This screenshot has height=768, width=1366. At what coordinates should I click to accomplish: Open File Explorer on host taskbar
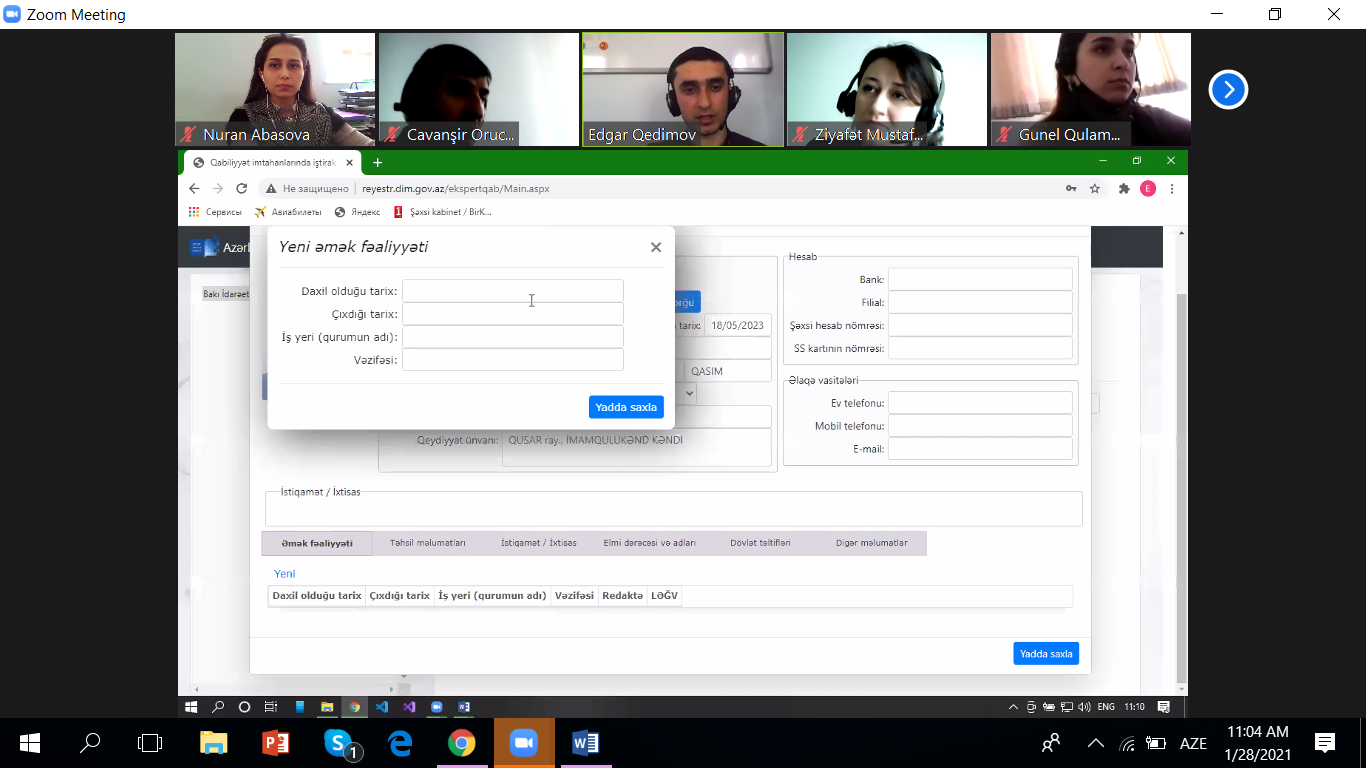click(214, 743)
